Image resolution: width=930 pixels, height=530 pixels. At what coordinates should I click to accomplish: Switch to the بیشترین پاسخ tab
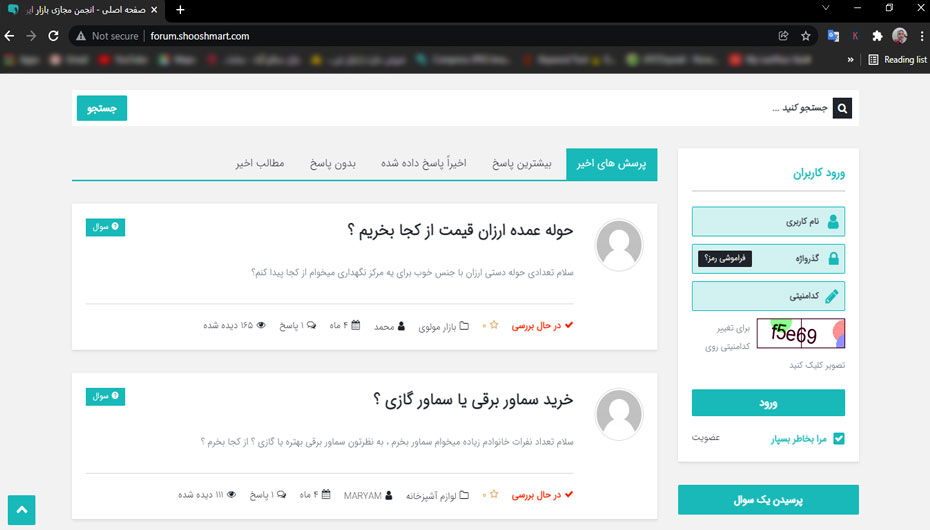[521, 164]
